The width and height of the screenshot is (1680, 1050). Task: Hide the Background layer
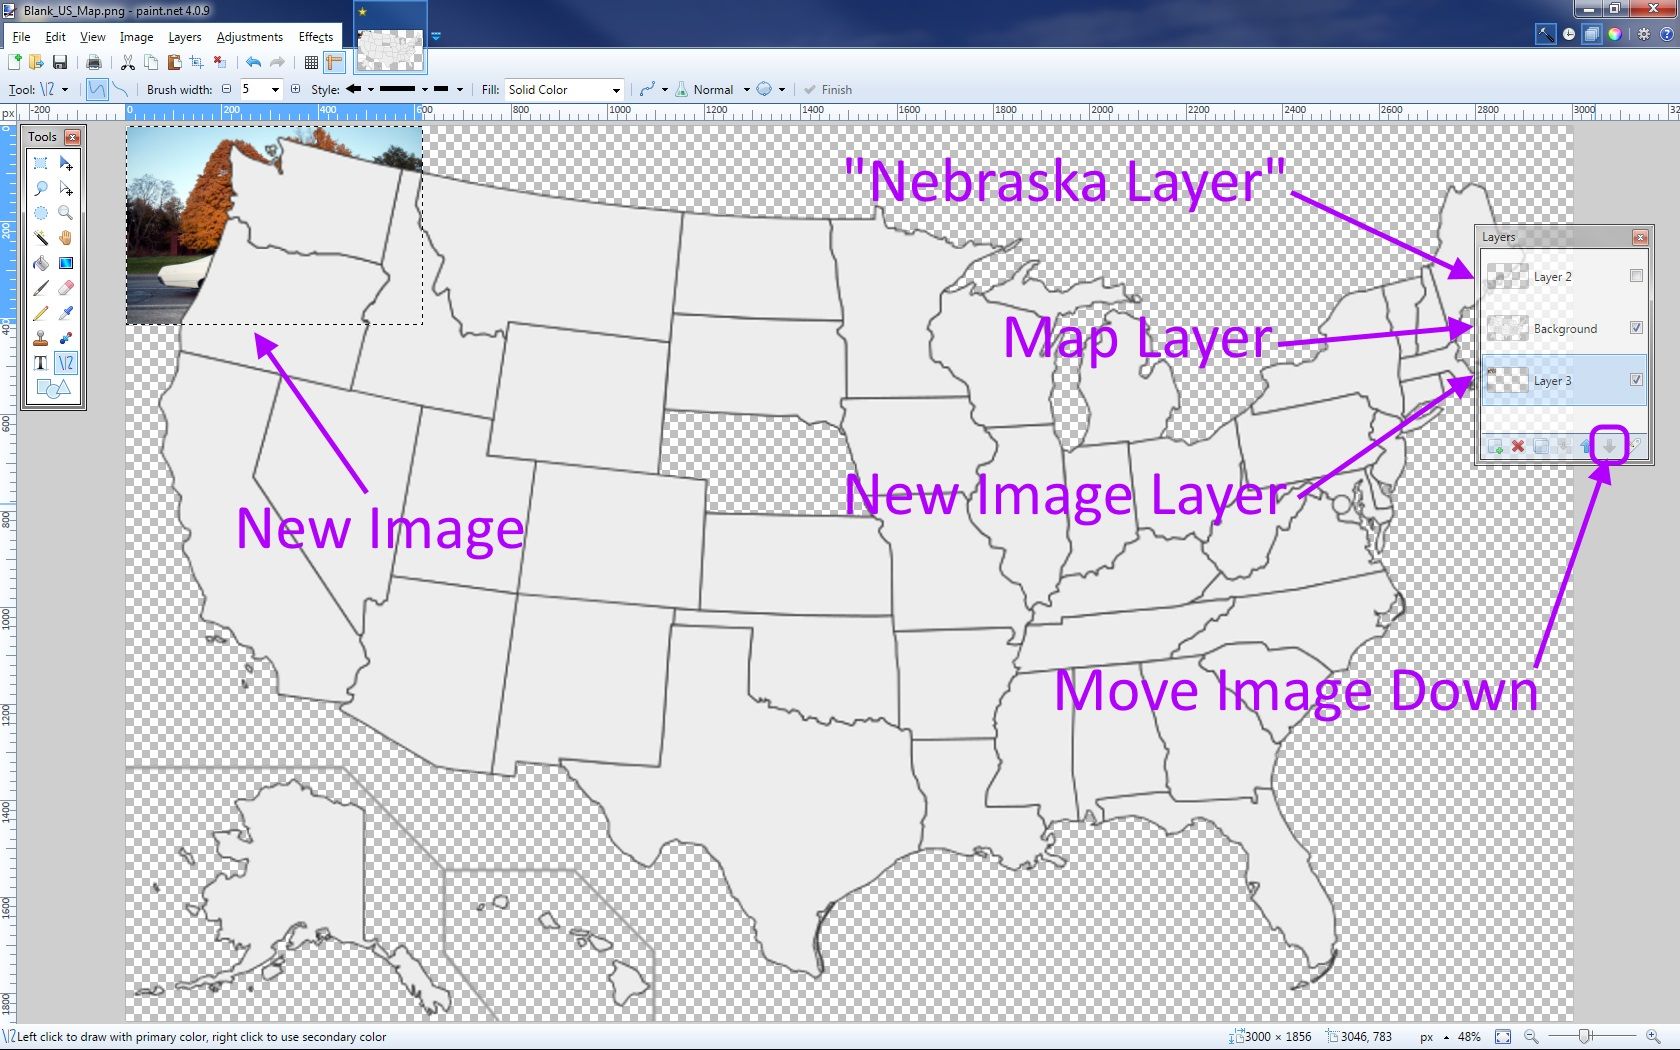(1637, 328)
